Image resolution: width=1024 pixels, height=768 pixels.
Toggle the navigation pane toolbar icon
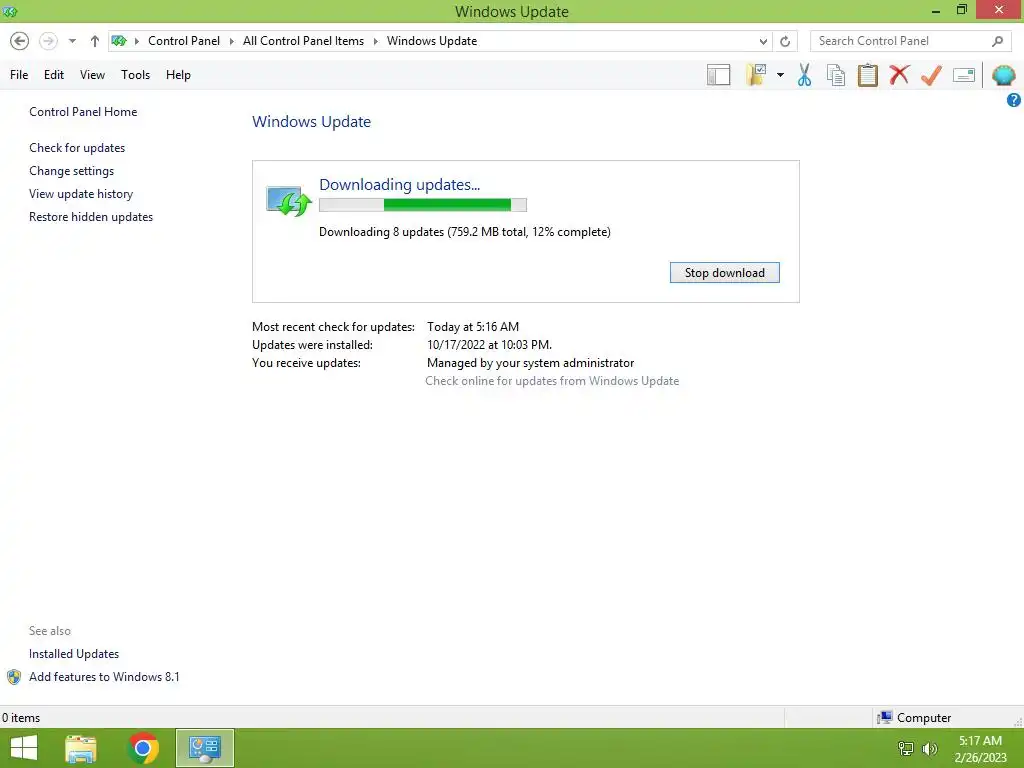tap(718, 75)
